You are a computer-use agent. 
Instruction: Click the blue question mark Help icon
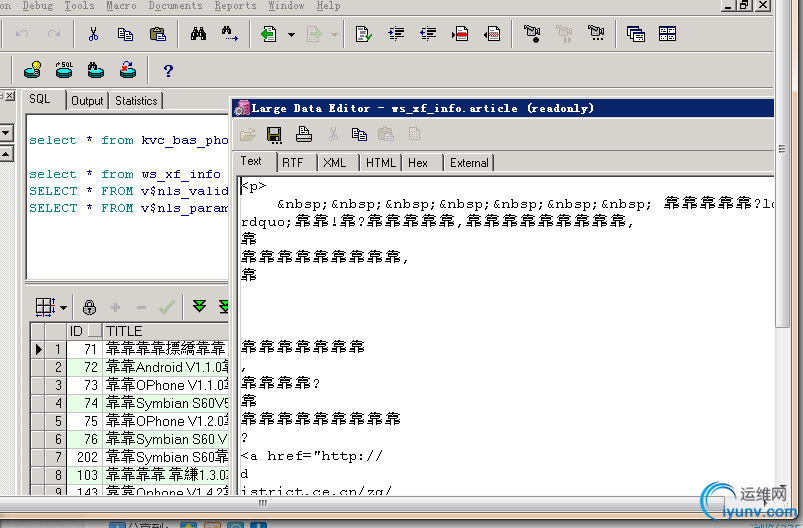tap(168, 70)
